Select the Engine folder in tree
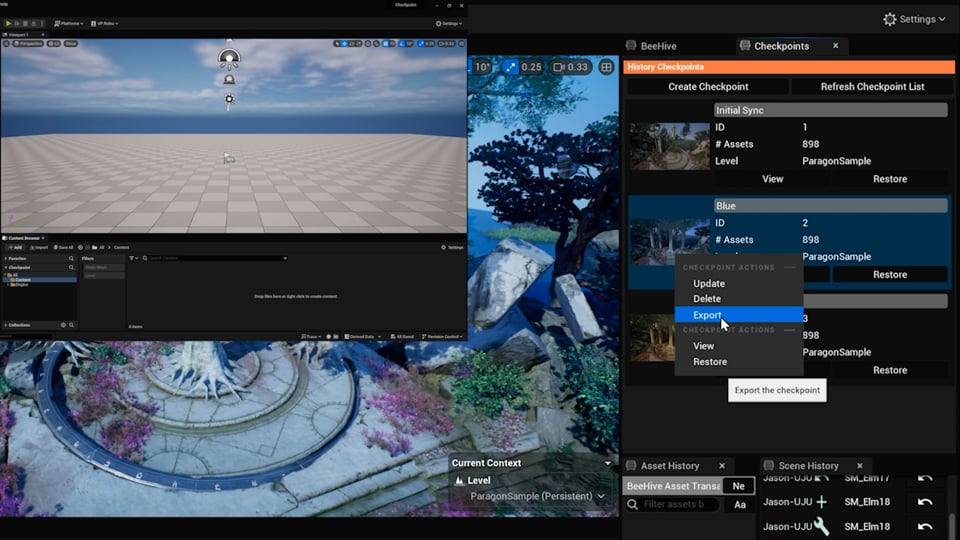Image resolution: width=960 pixels, height=540 pixels. click(x=21, y=285)
